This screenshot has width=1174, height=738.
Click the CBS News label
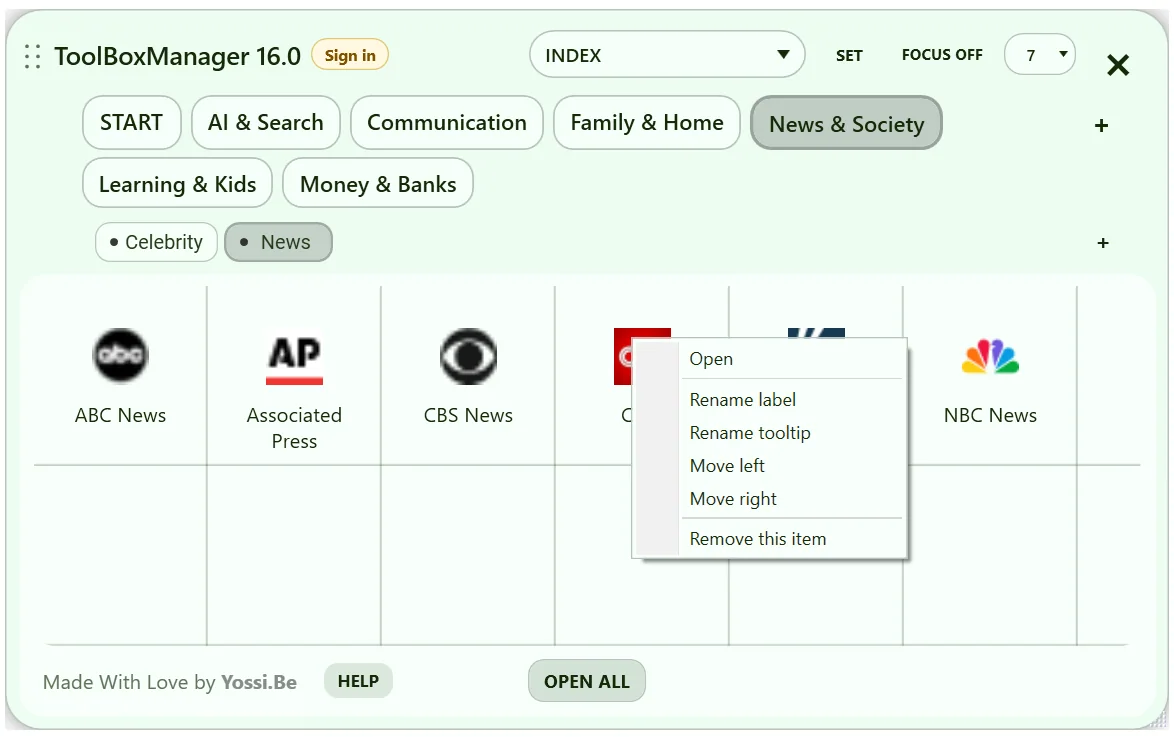pos(469,415)
